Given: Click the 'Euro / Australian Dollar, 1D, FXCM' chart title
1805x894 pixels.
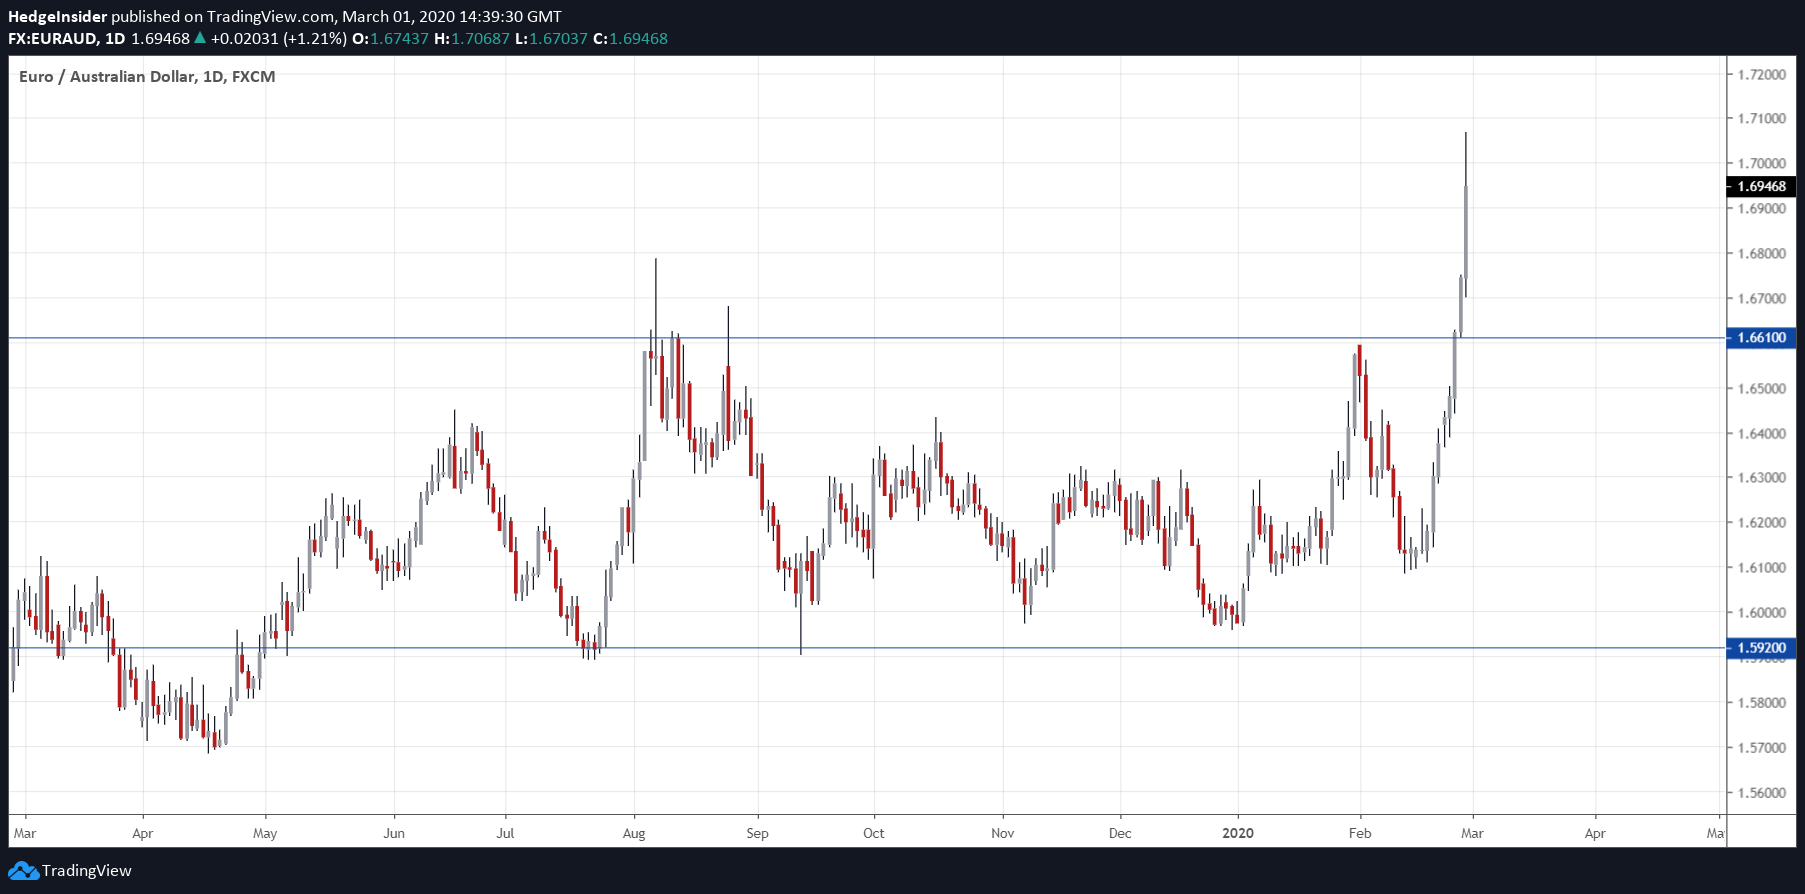Looking at the screenshot, I should (x=147, y=76).
